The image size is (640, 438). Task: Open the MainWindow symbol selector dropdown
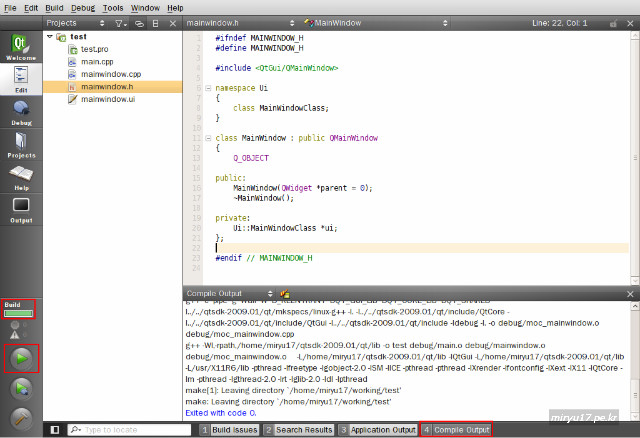(376, 23)
